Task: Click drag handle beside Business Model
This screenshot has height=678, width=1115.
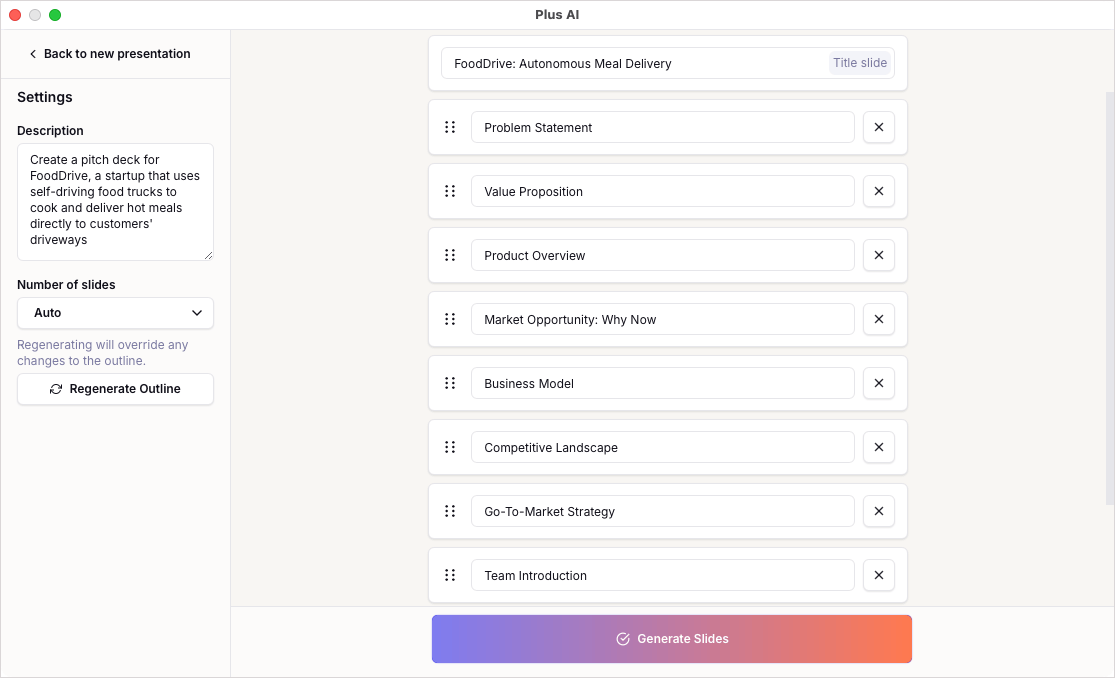Action: (450, 383)
